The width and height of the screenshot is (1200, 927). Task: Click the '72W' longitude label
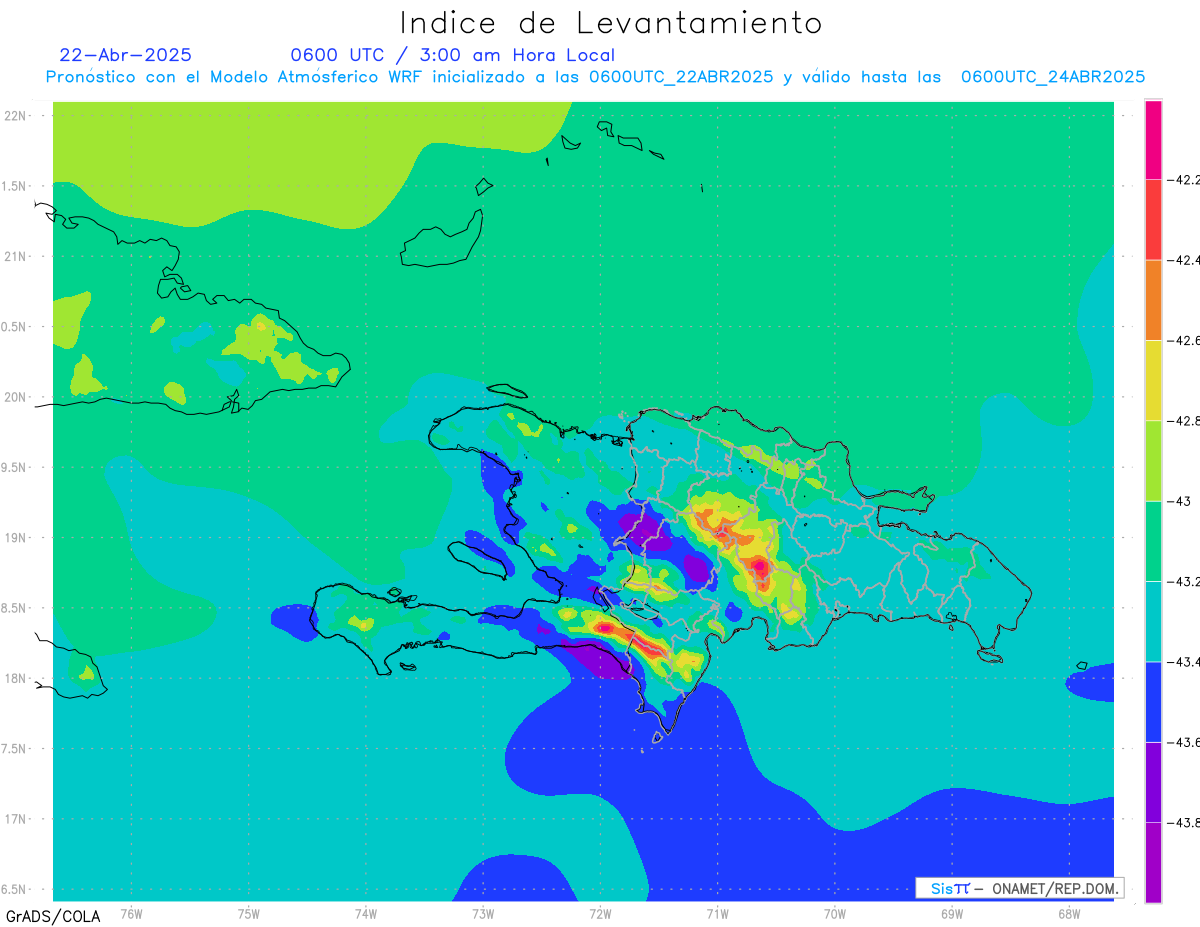[x=600, y=913]
